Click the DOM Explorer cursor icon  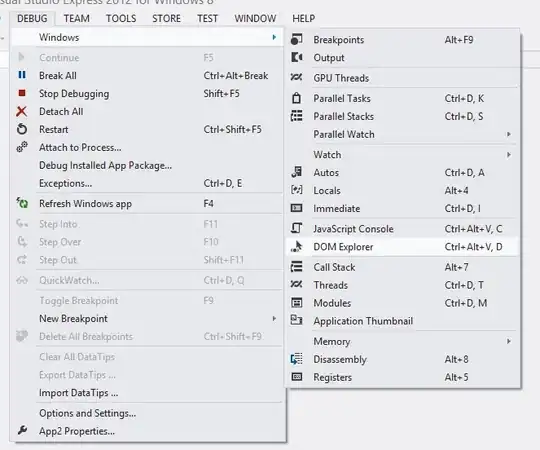[x=297, y=247]
